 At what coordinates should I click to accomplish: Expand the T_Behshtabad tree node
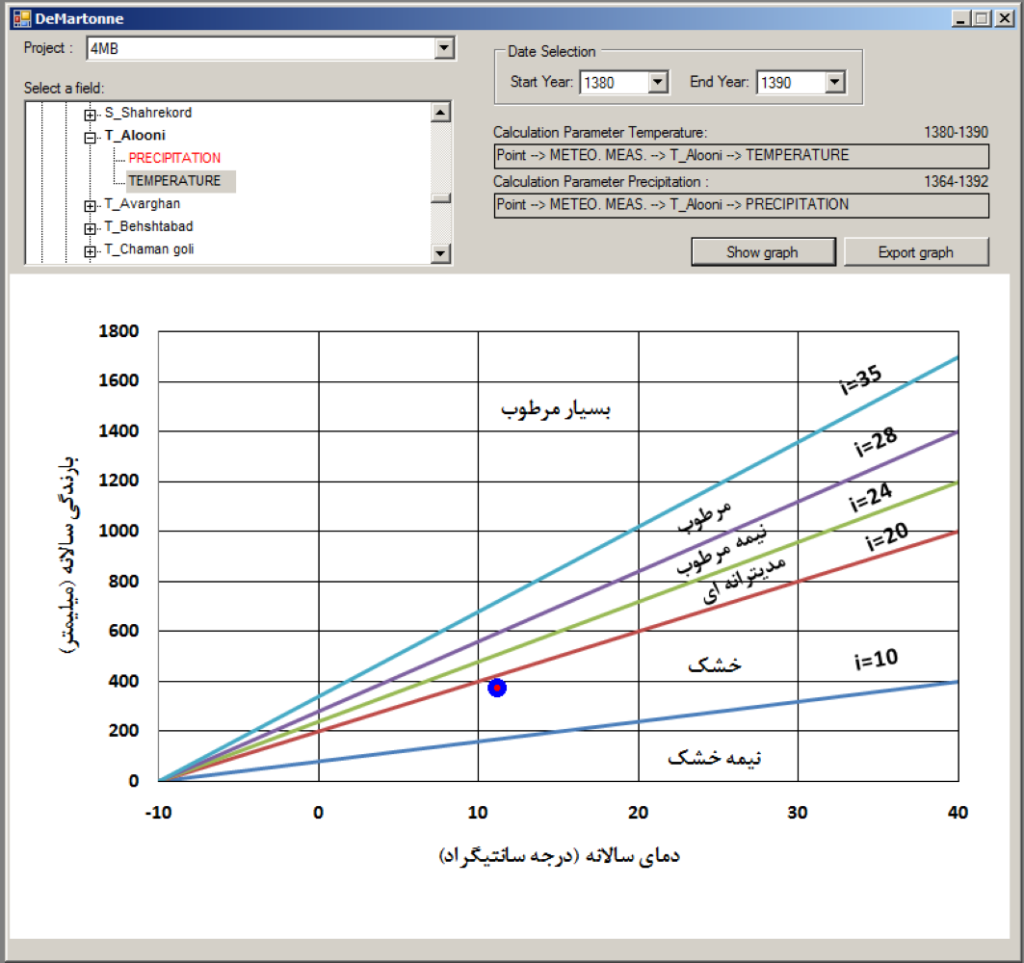(90, 229)
